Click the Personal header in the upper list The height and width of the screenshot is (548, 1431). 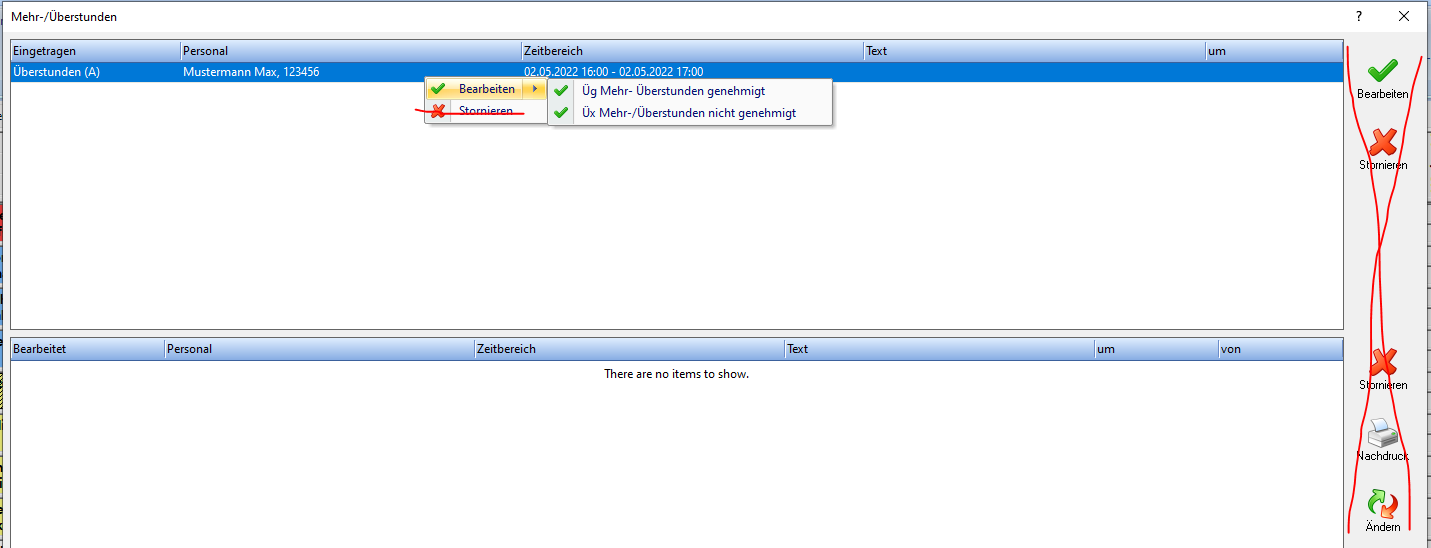coord(350,51)
